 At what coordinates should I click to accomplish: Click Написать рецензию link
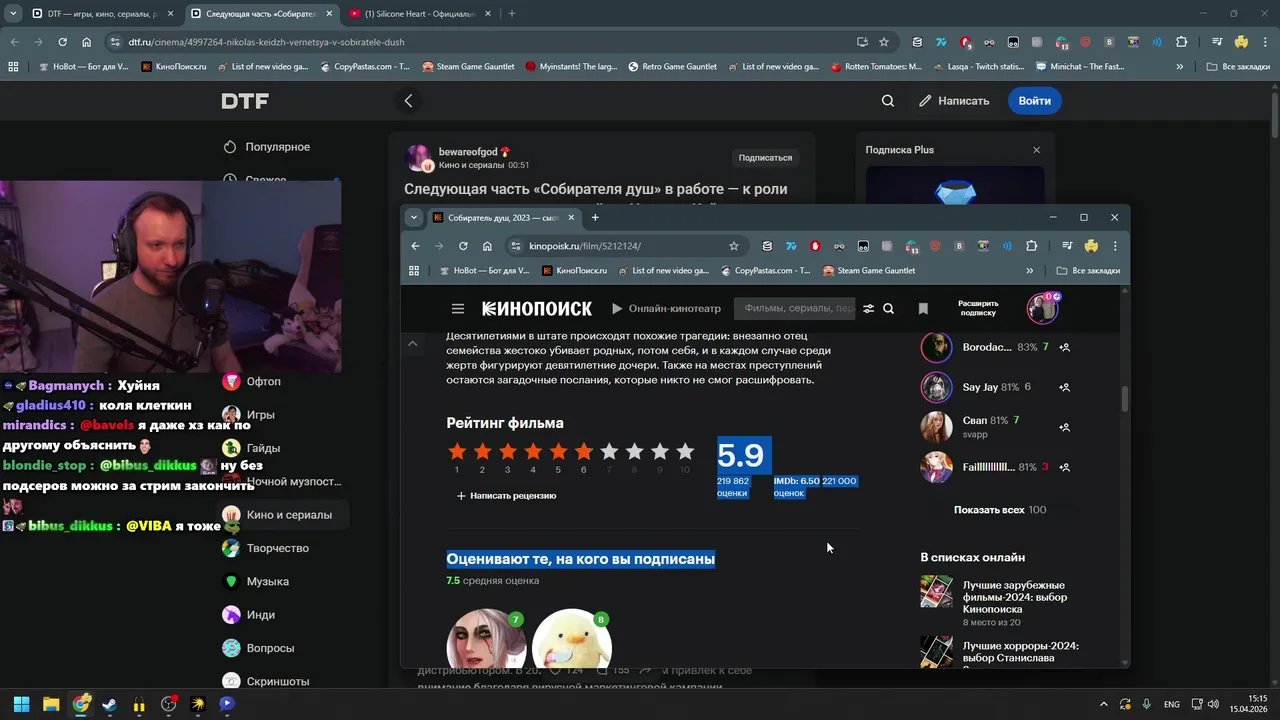pyautogui.click(x=506, y=496)
